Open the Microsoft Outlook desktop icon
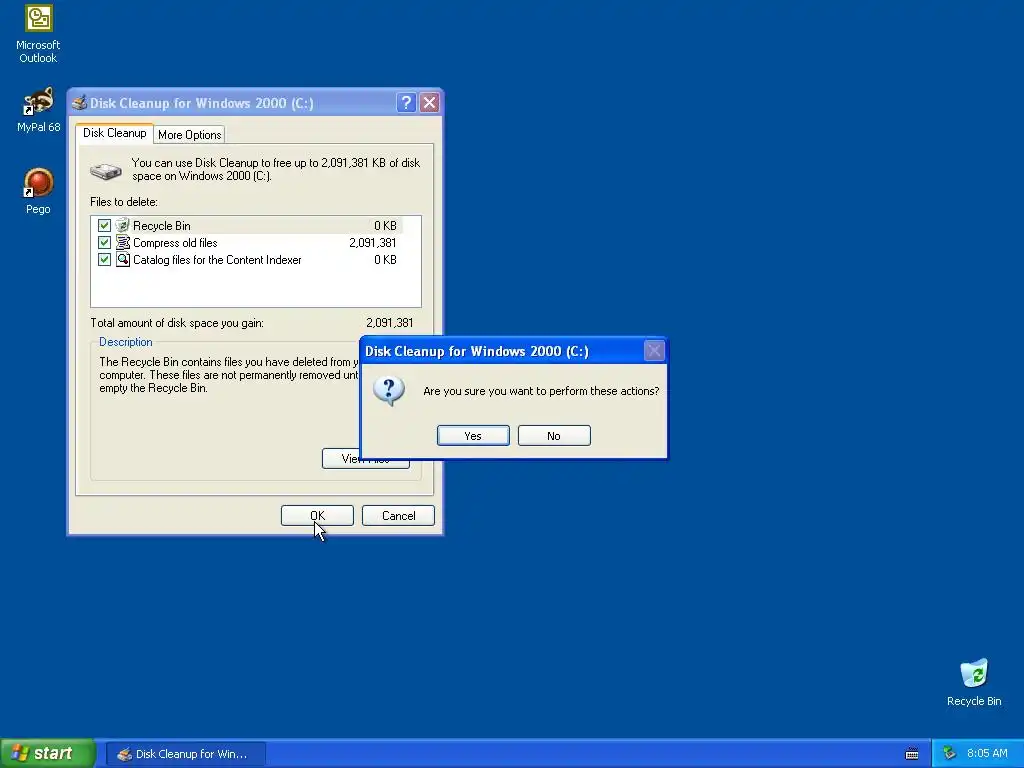The height and width of the screenshot is (768, 1024). click(x=38, y=34)
